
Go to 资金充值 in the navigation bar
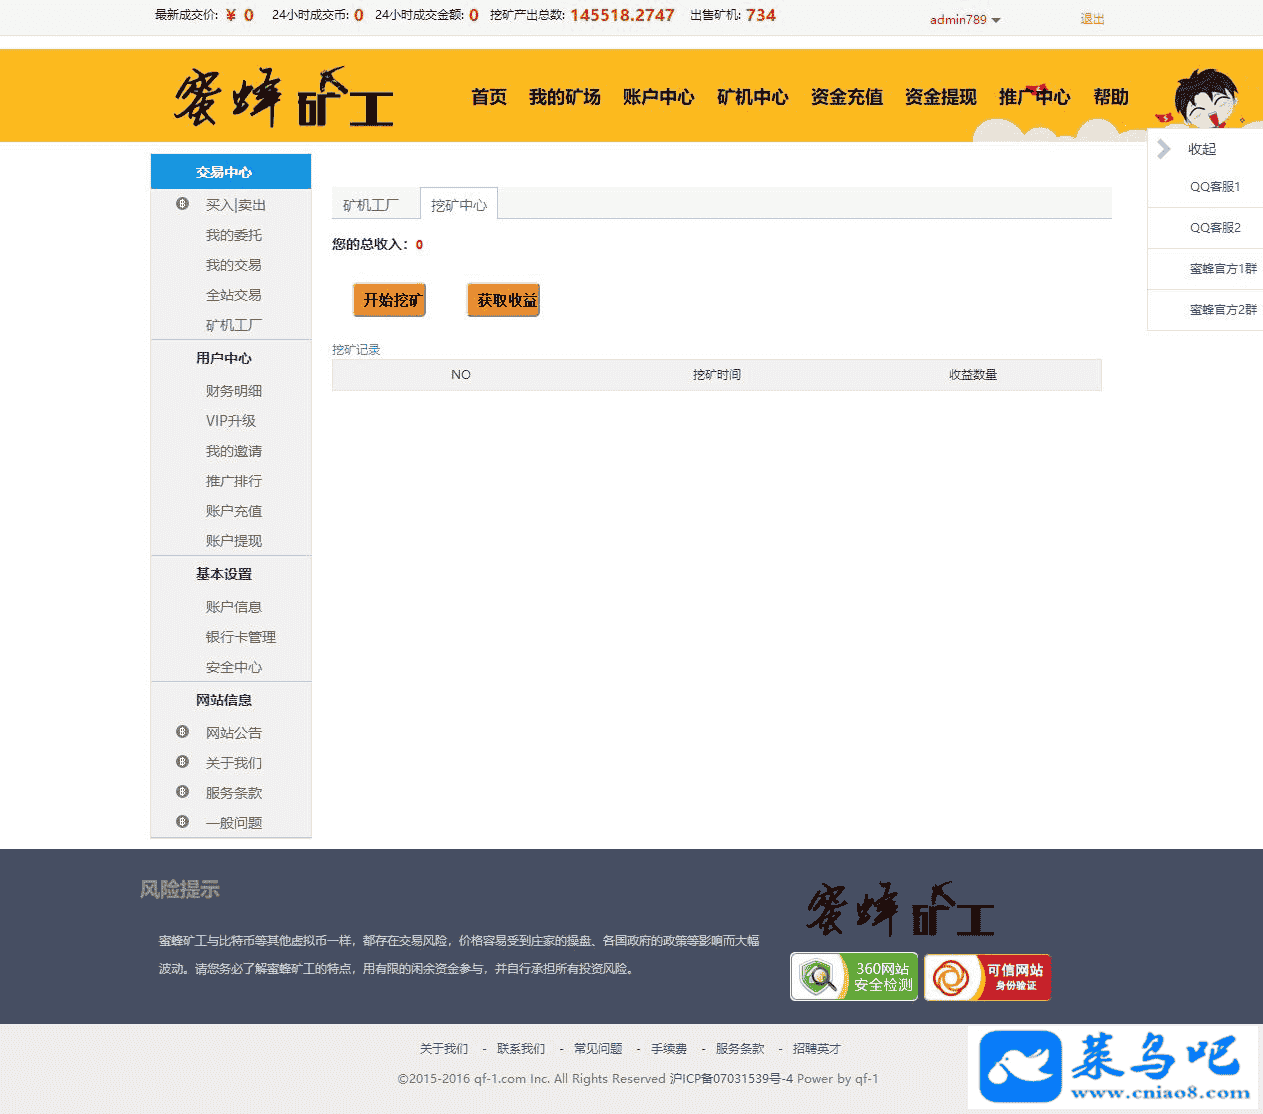[x=846, y=97]
